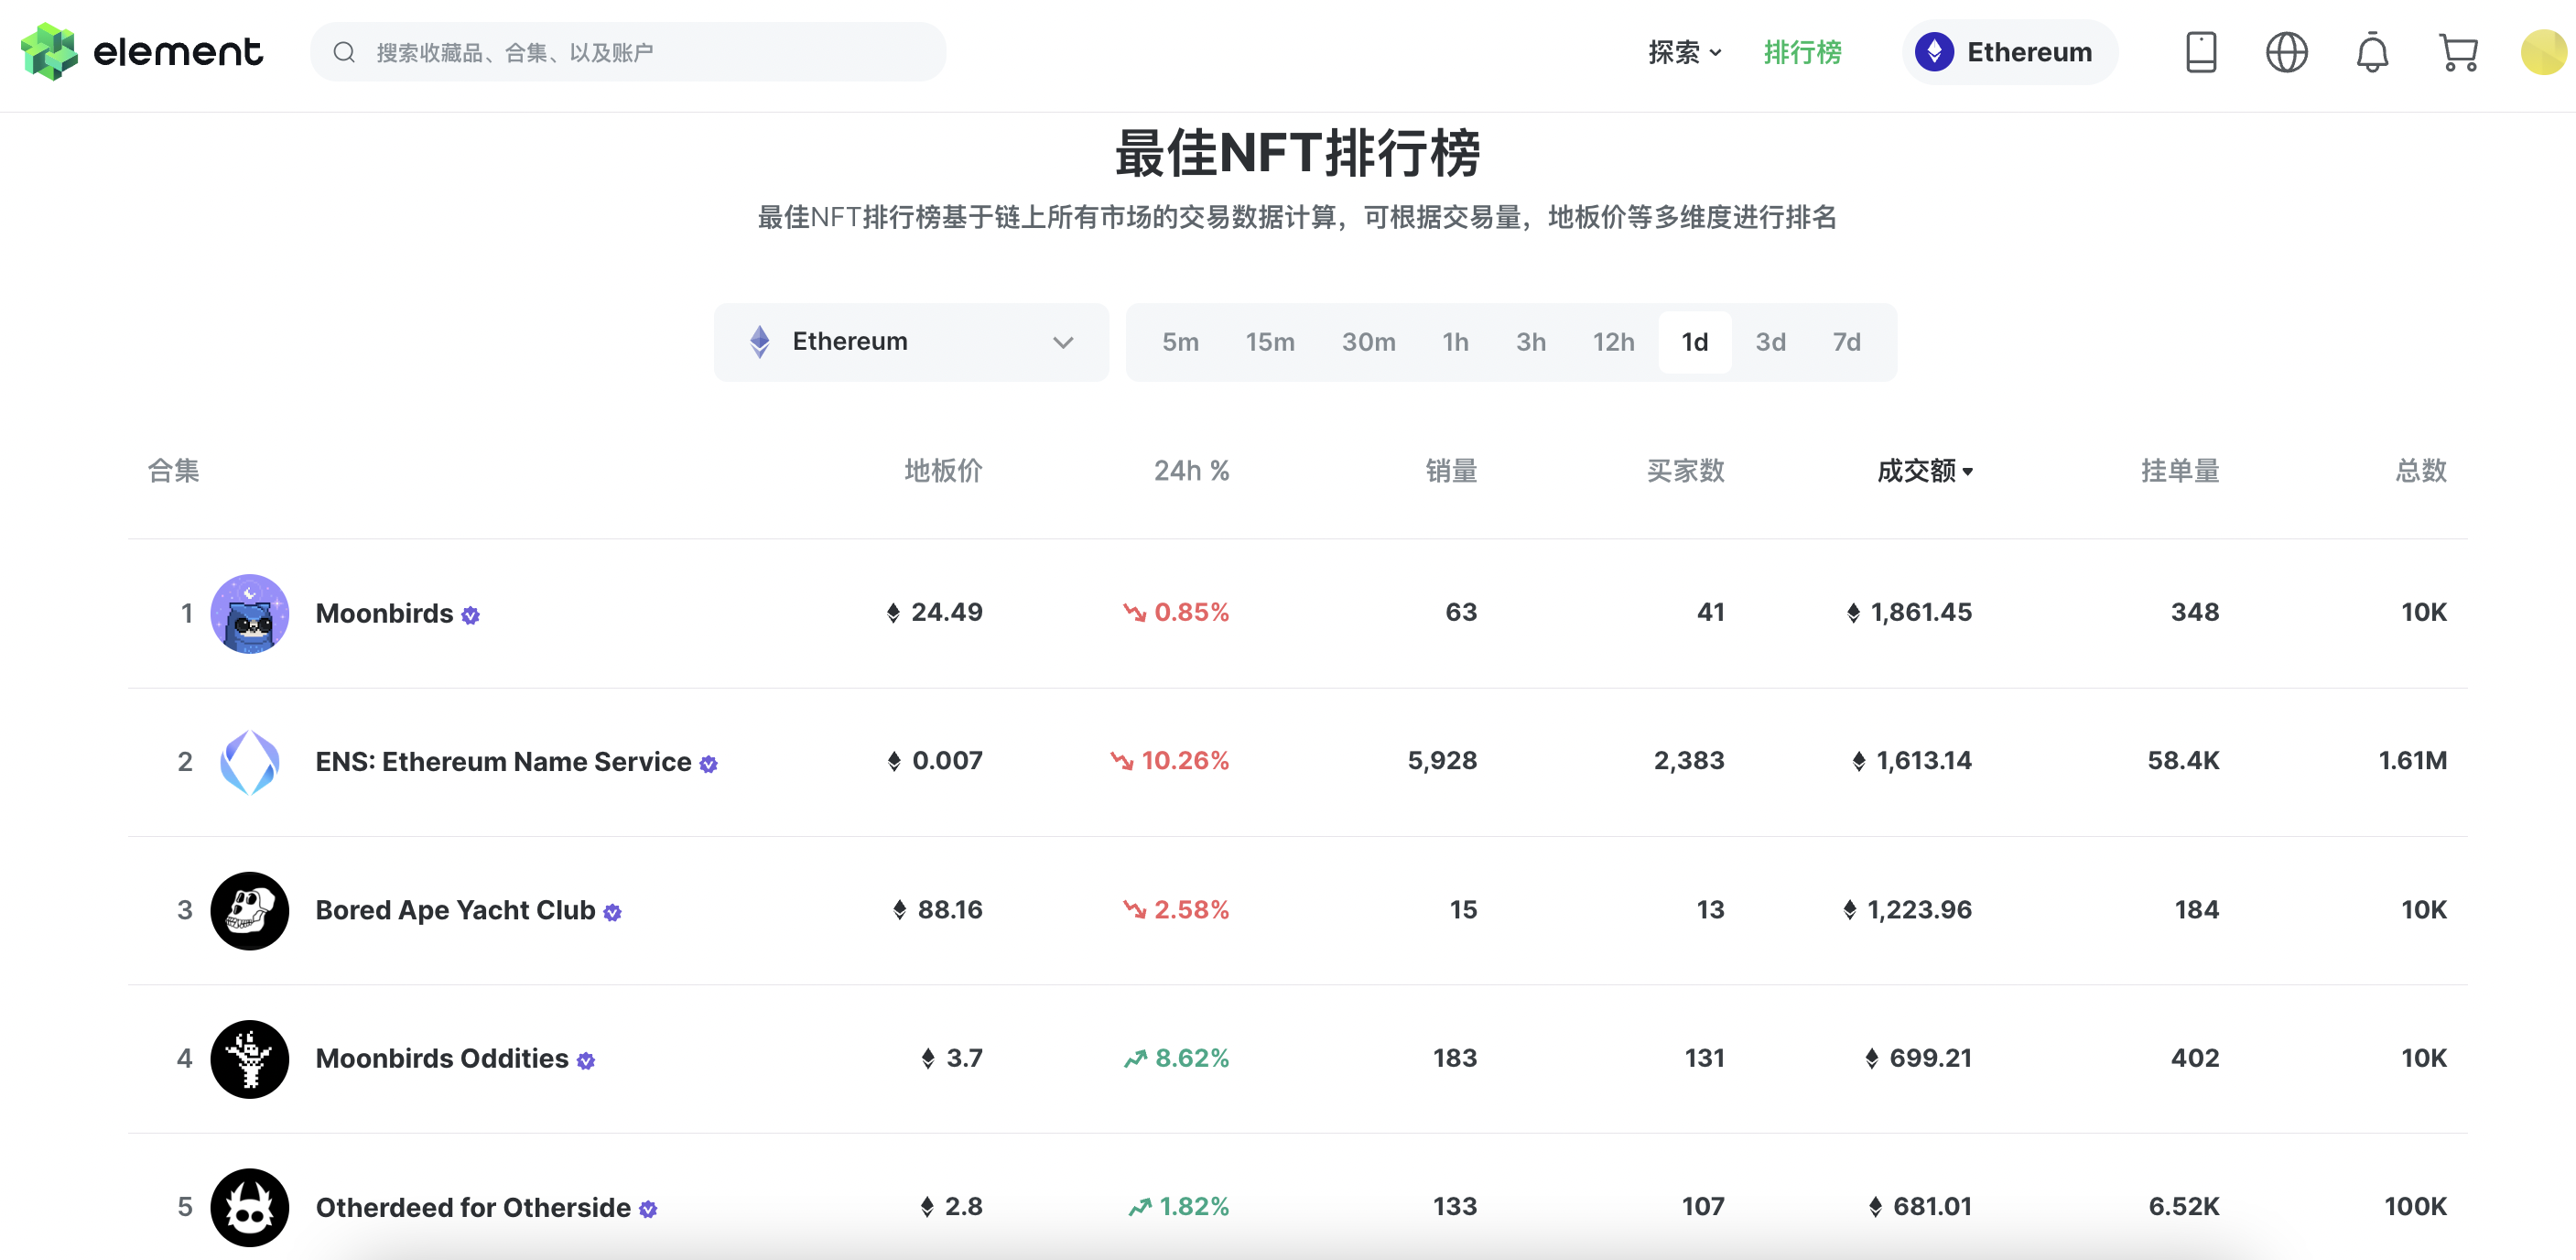The width and height of the screenshot is (2576, 1260).
Task: Select the 3d time range
Action: (x=1770, y=342)
